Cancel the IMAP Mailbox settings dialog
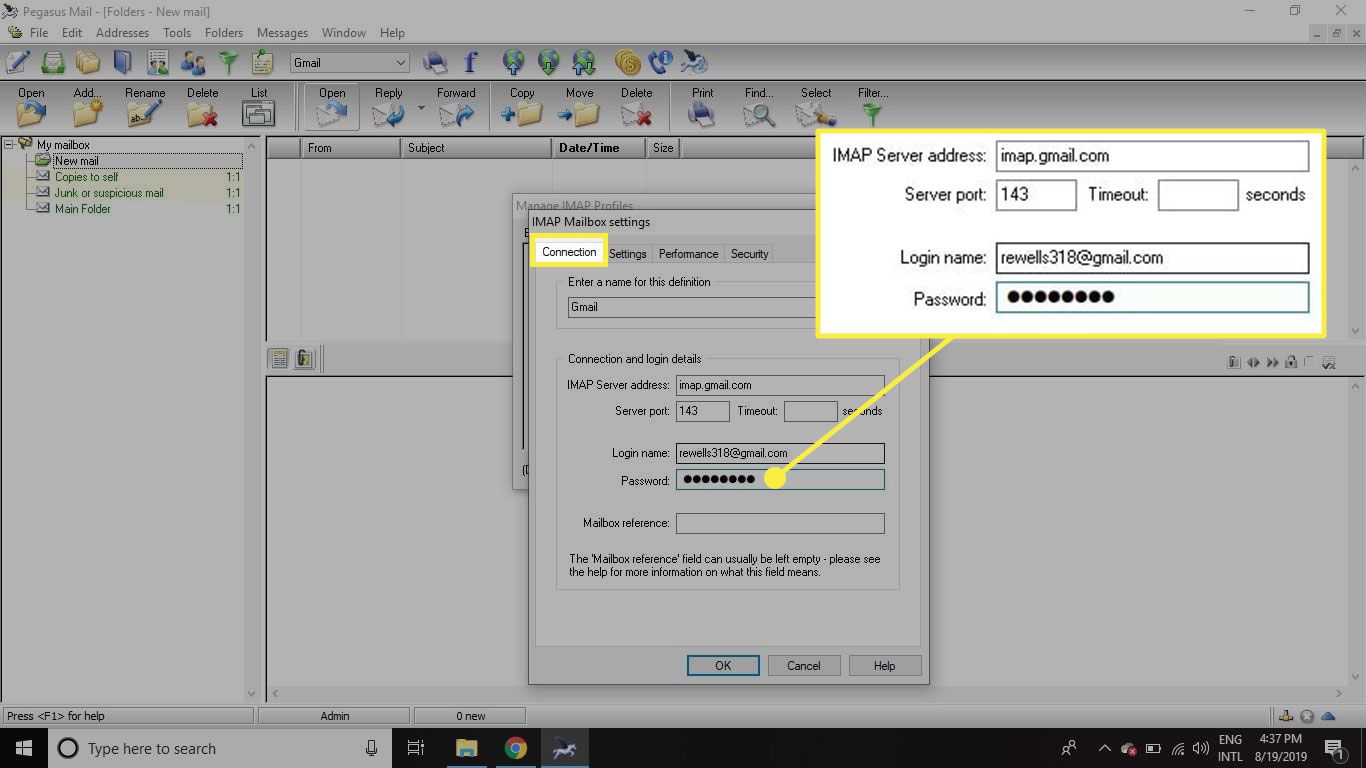Screen dimensions: 1366x768 coord(804,665)
